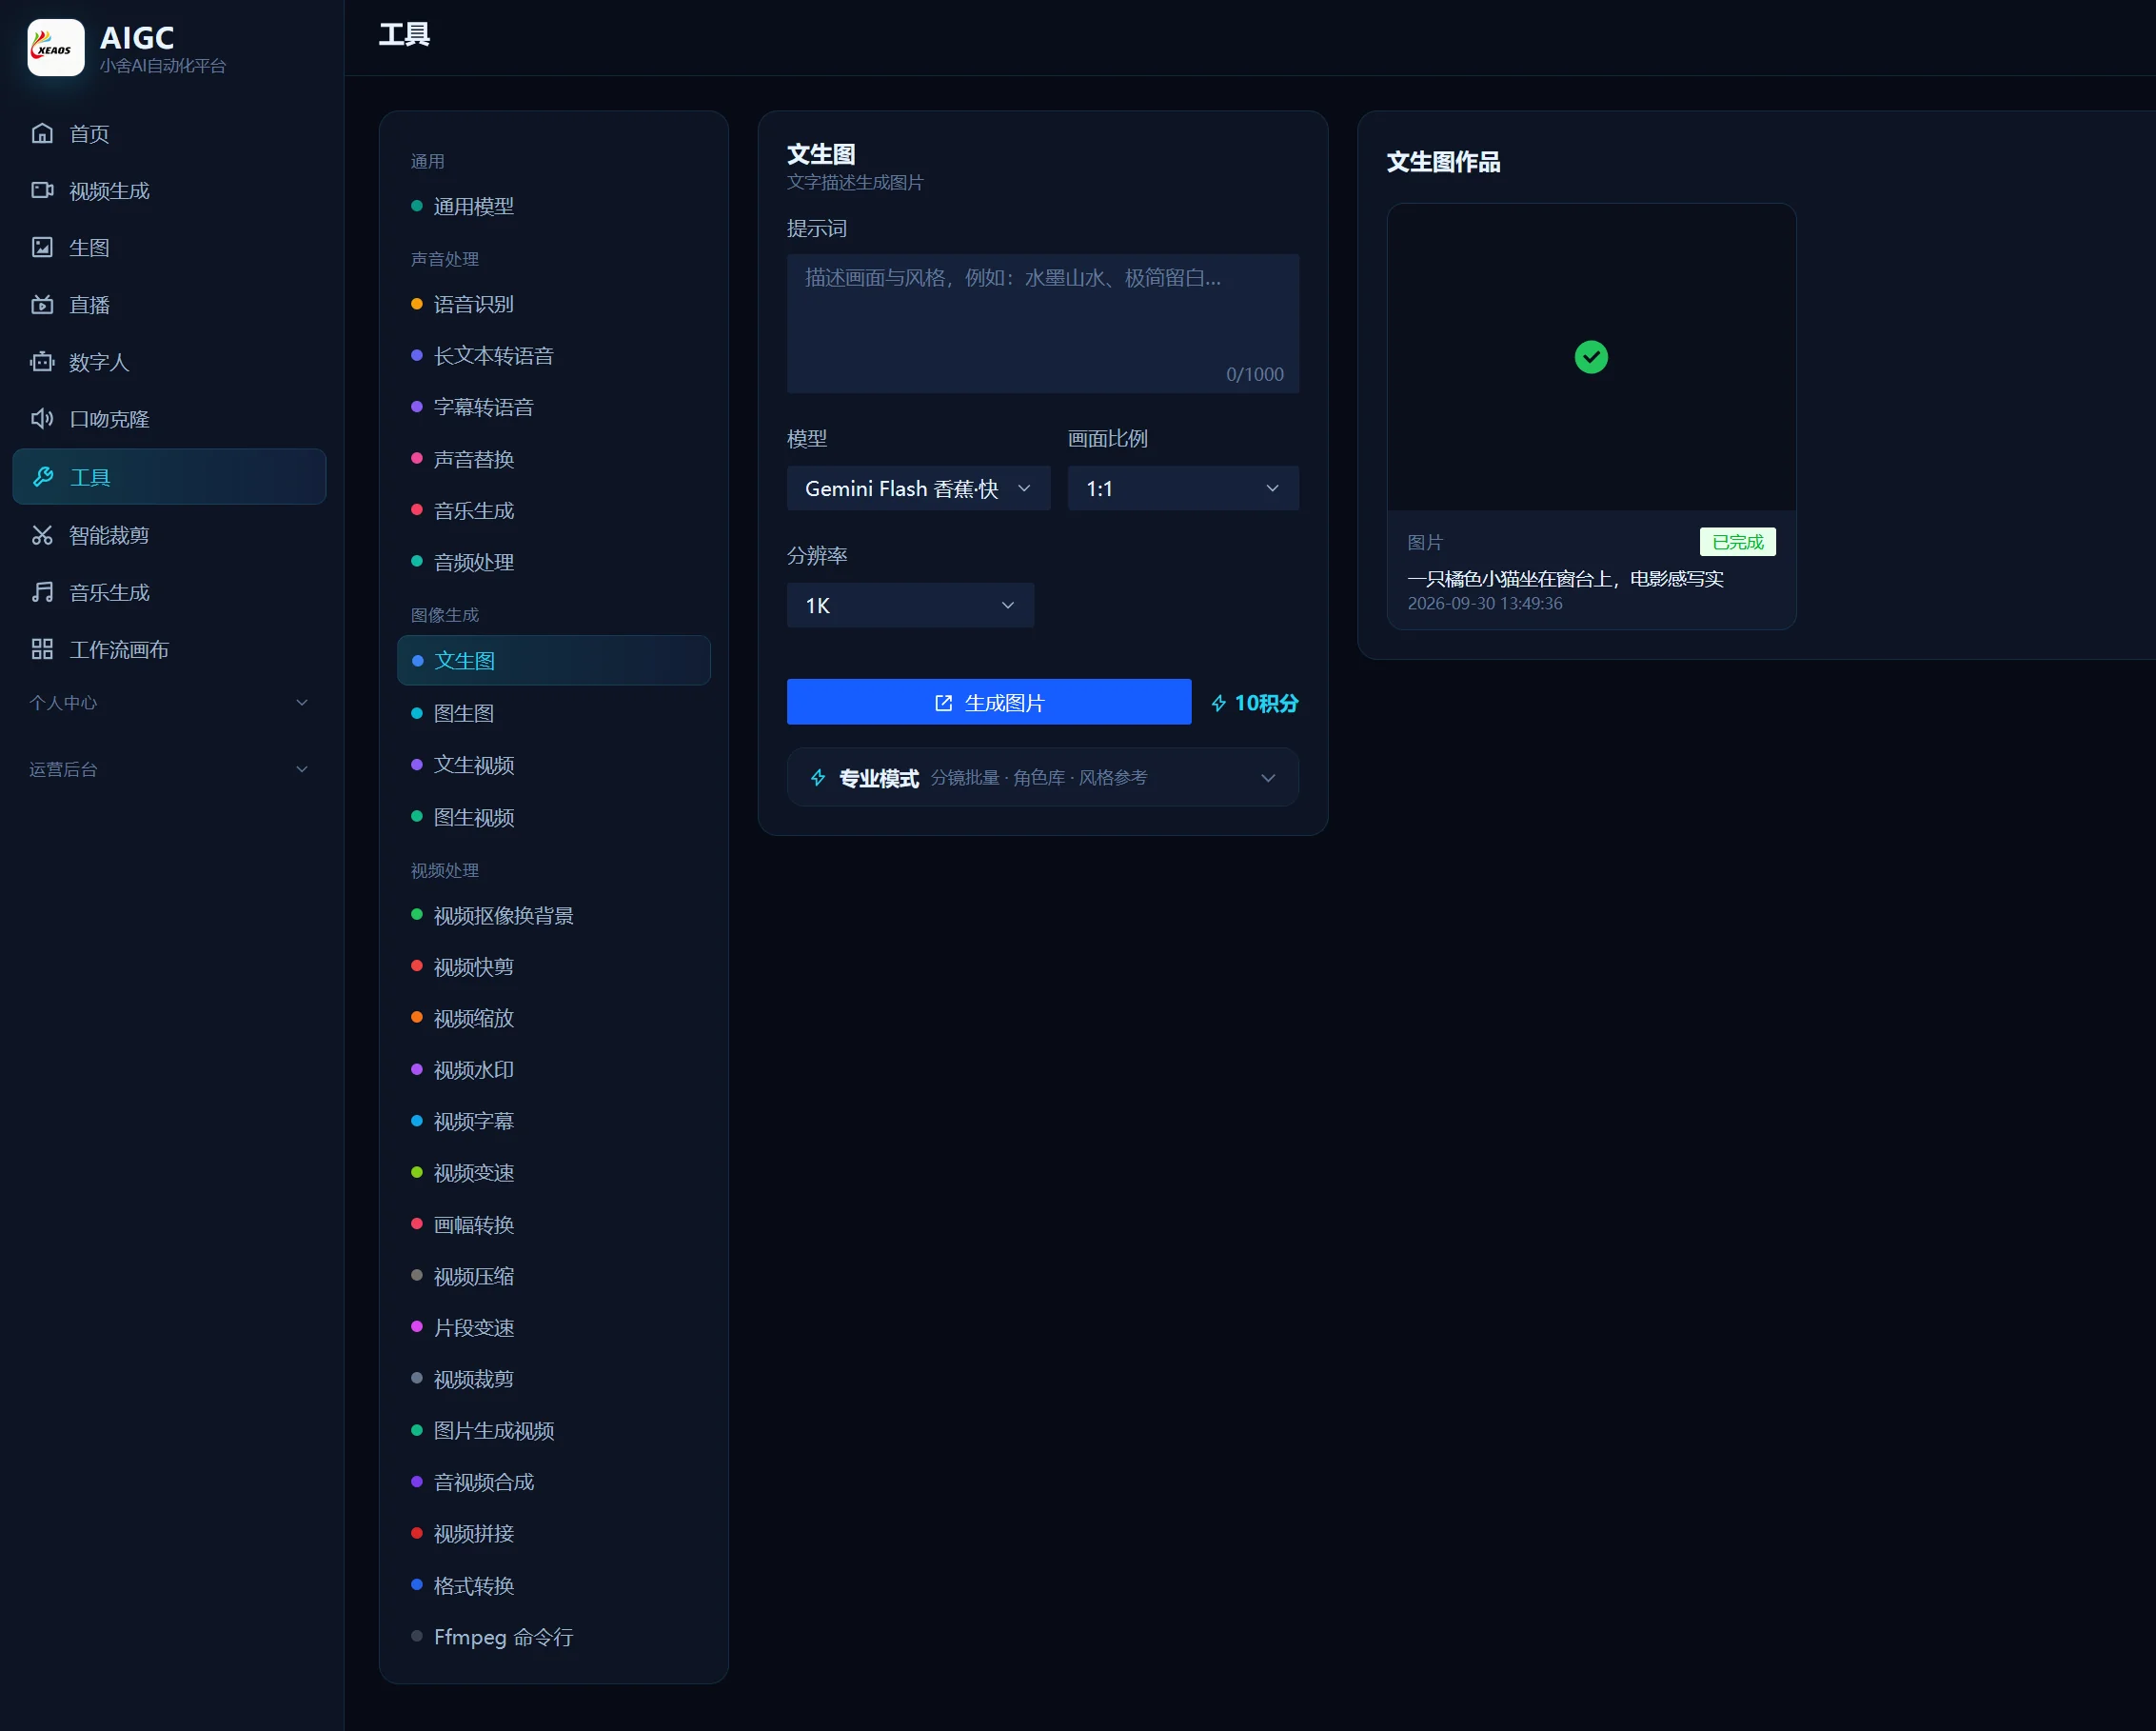Expand the 个人中心 section

169,702
